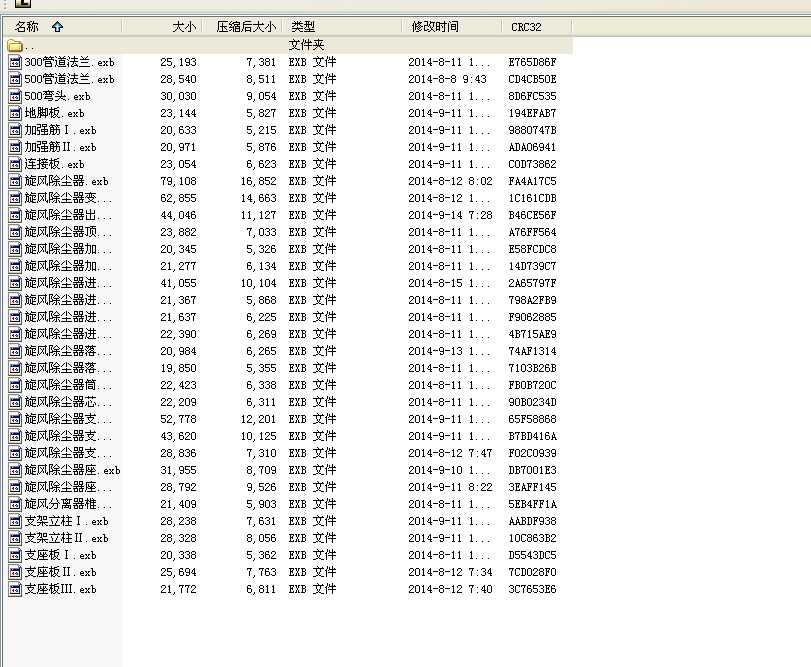Viewport: 811px width, 667px height.
Task: Click the modified time 2014-9-14 7:28
Action: (x=450, y=215)
